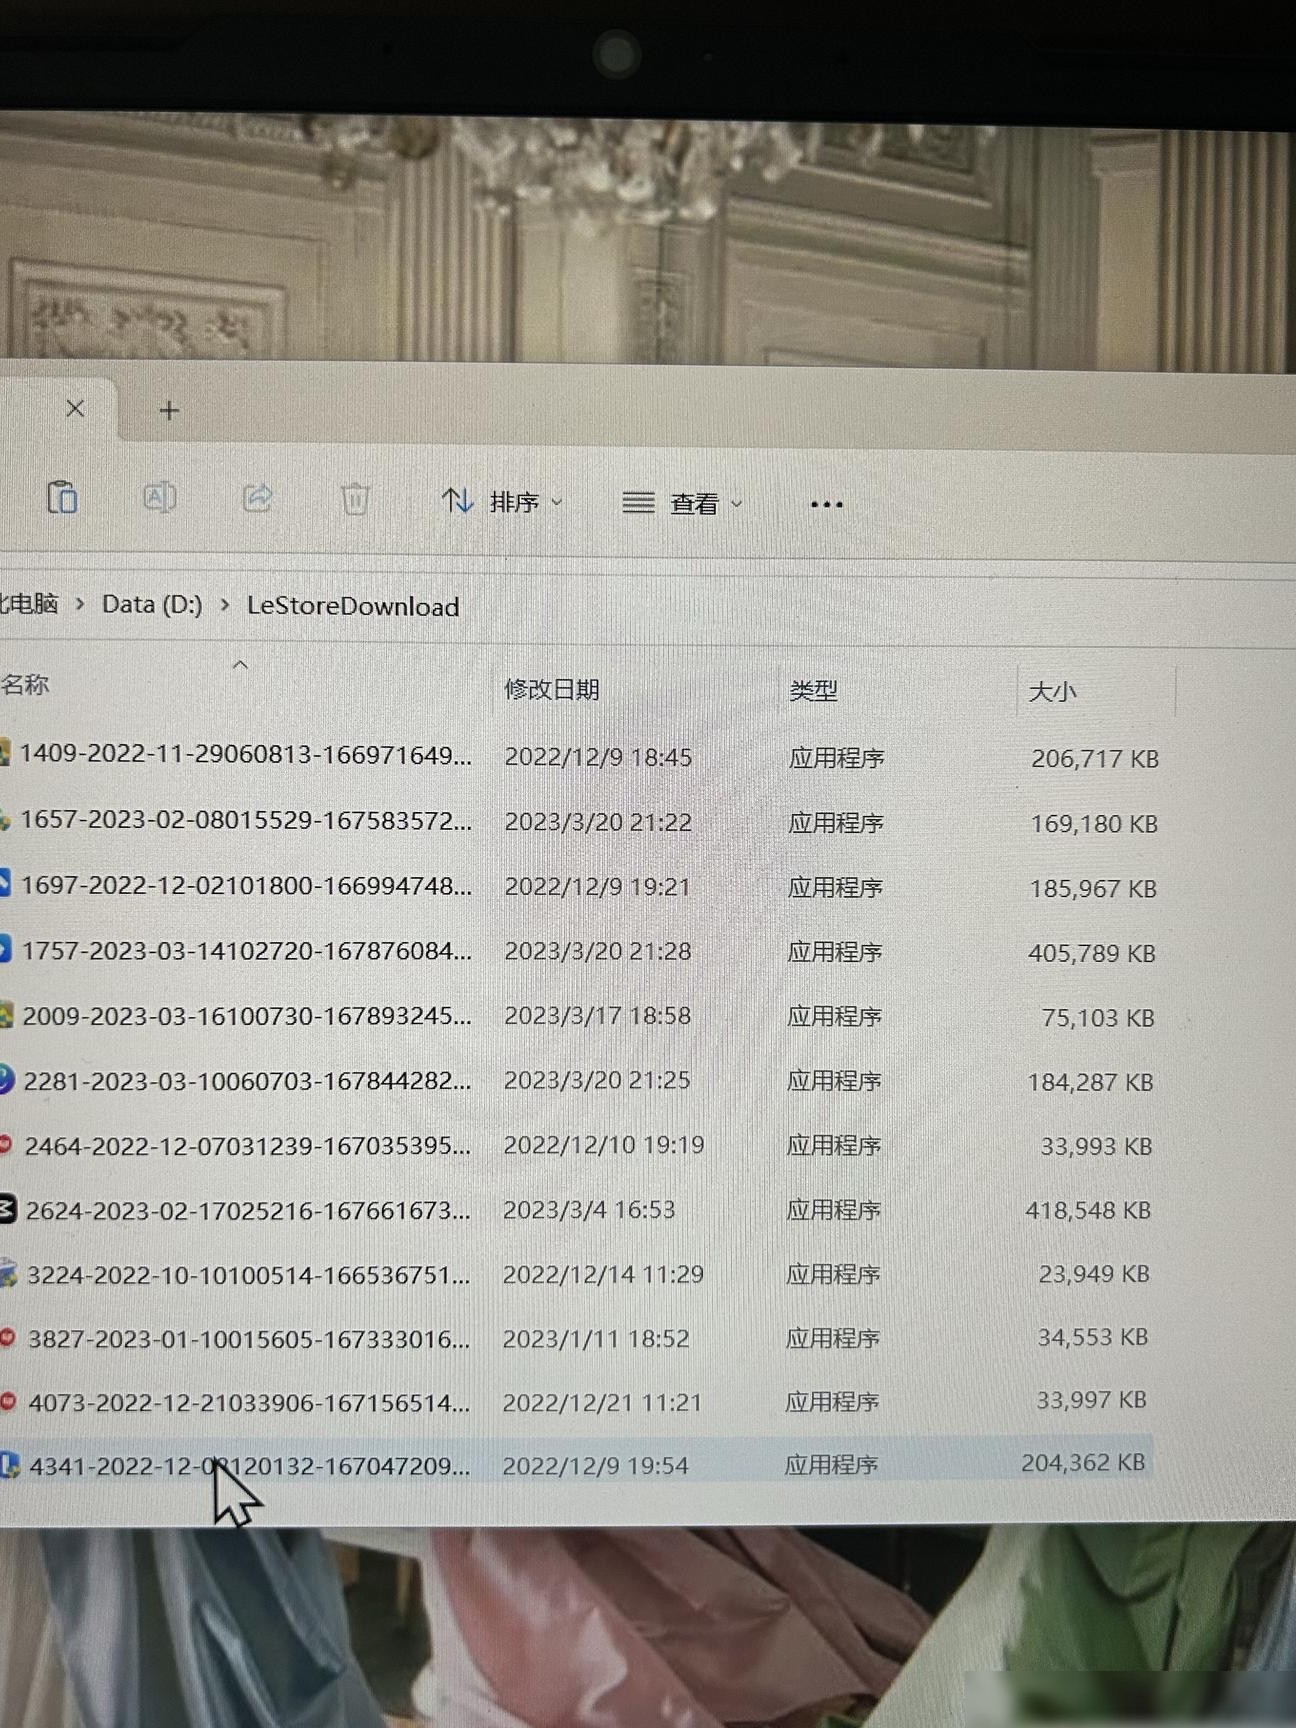This screenshot has height=1728, width=1296.
Task: Open the three-dot more options menu
Action: click(x=826, y=504)
